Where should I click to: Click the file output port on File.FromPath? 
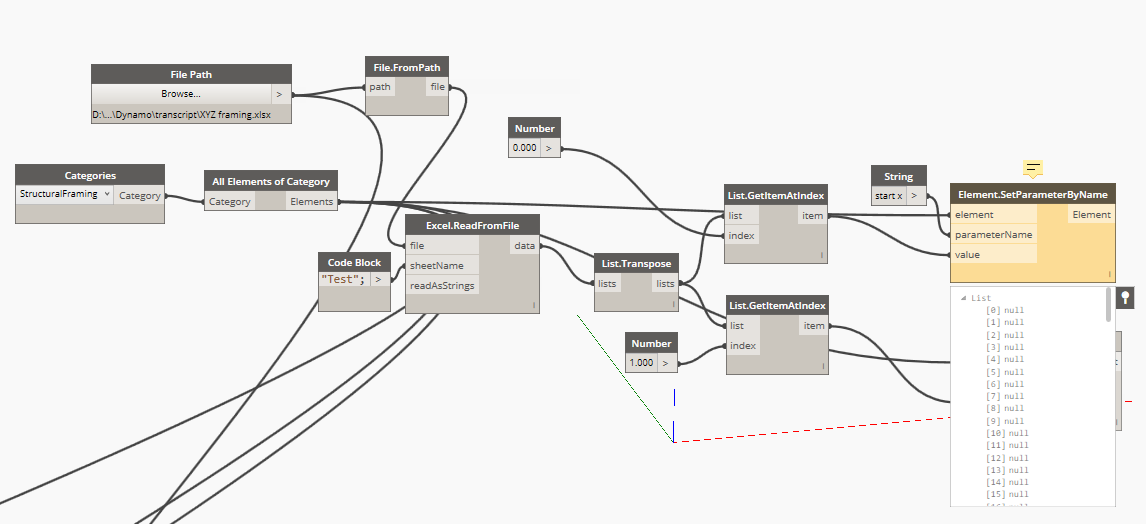[437, 87]
